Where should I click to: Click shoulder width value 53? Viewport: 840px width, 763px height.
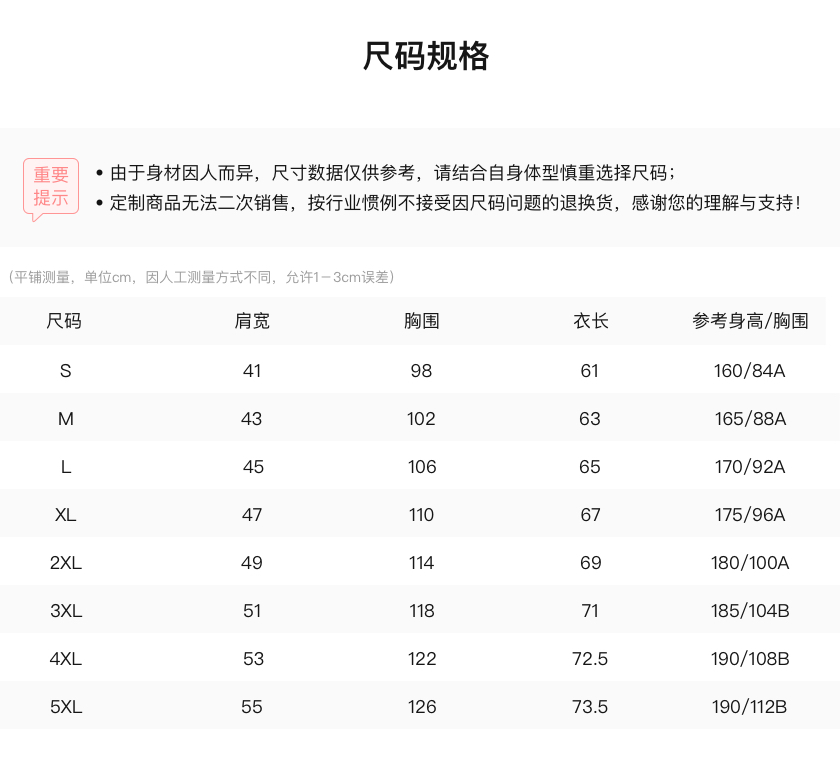[253, 659]
